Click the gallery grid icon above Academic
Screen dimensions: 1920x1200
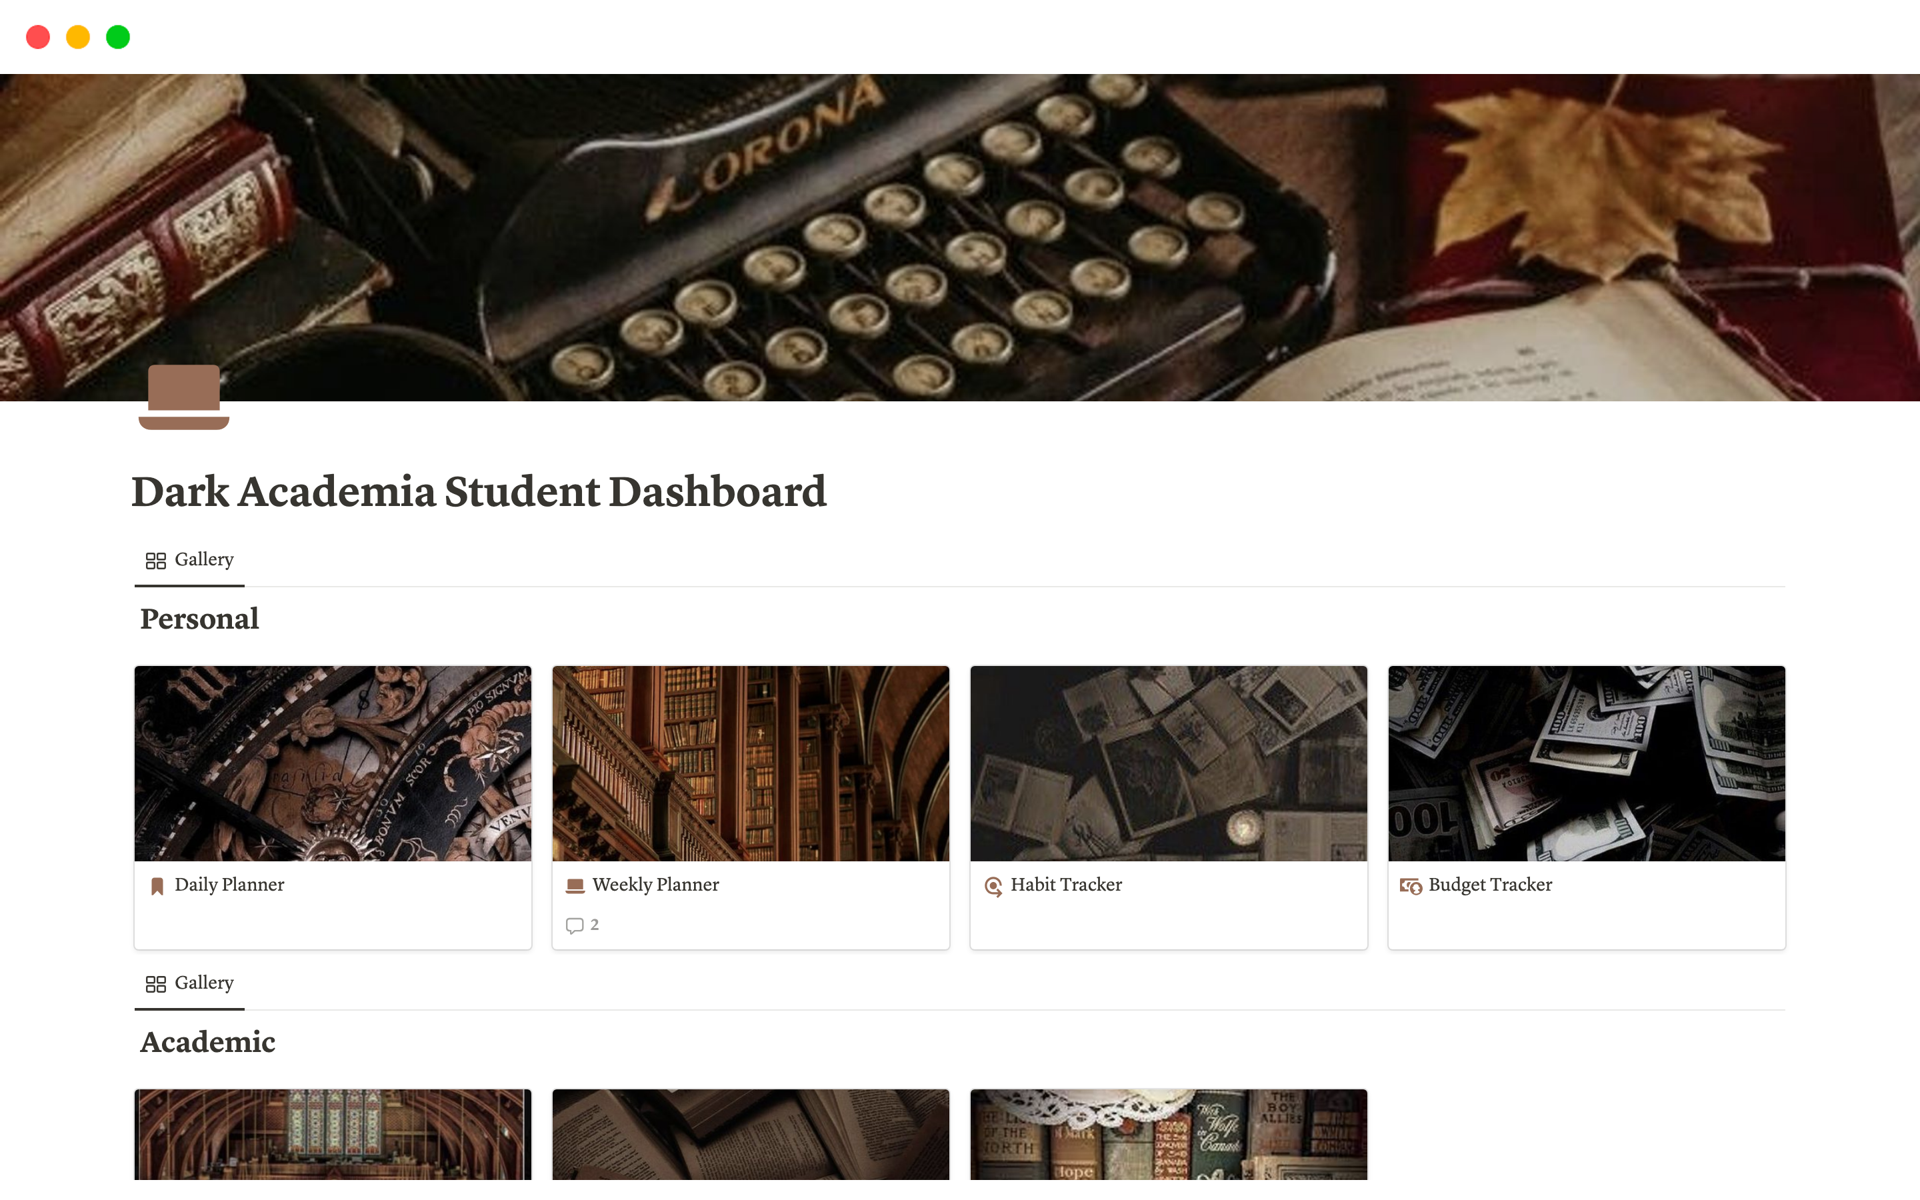click(156, 984)
